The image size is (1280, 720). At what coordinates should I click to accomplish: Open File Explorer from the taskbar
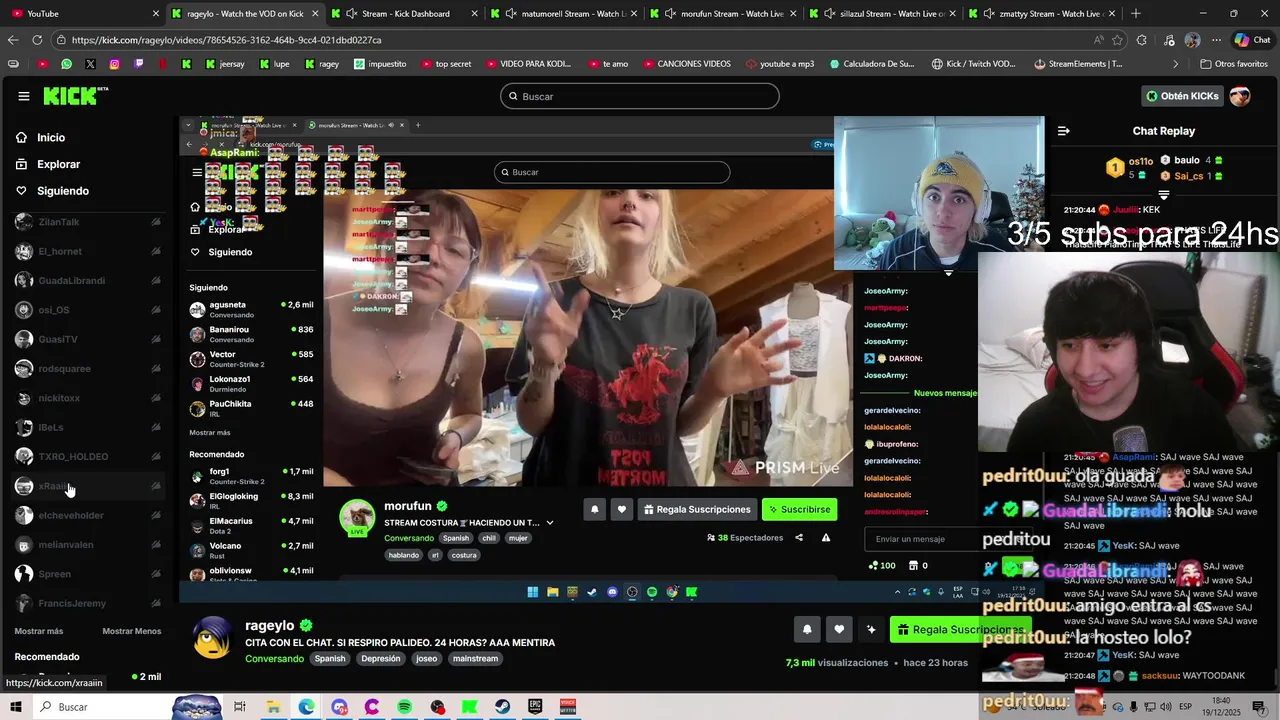(273, 707)
